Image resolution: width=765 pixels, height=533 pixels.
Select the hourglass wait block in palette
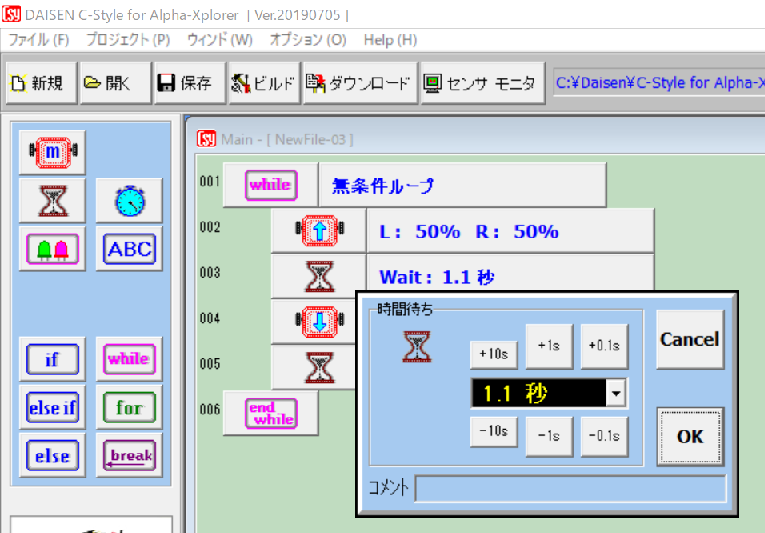(x=52, y=201)
